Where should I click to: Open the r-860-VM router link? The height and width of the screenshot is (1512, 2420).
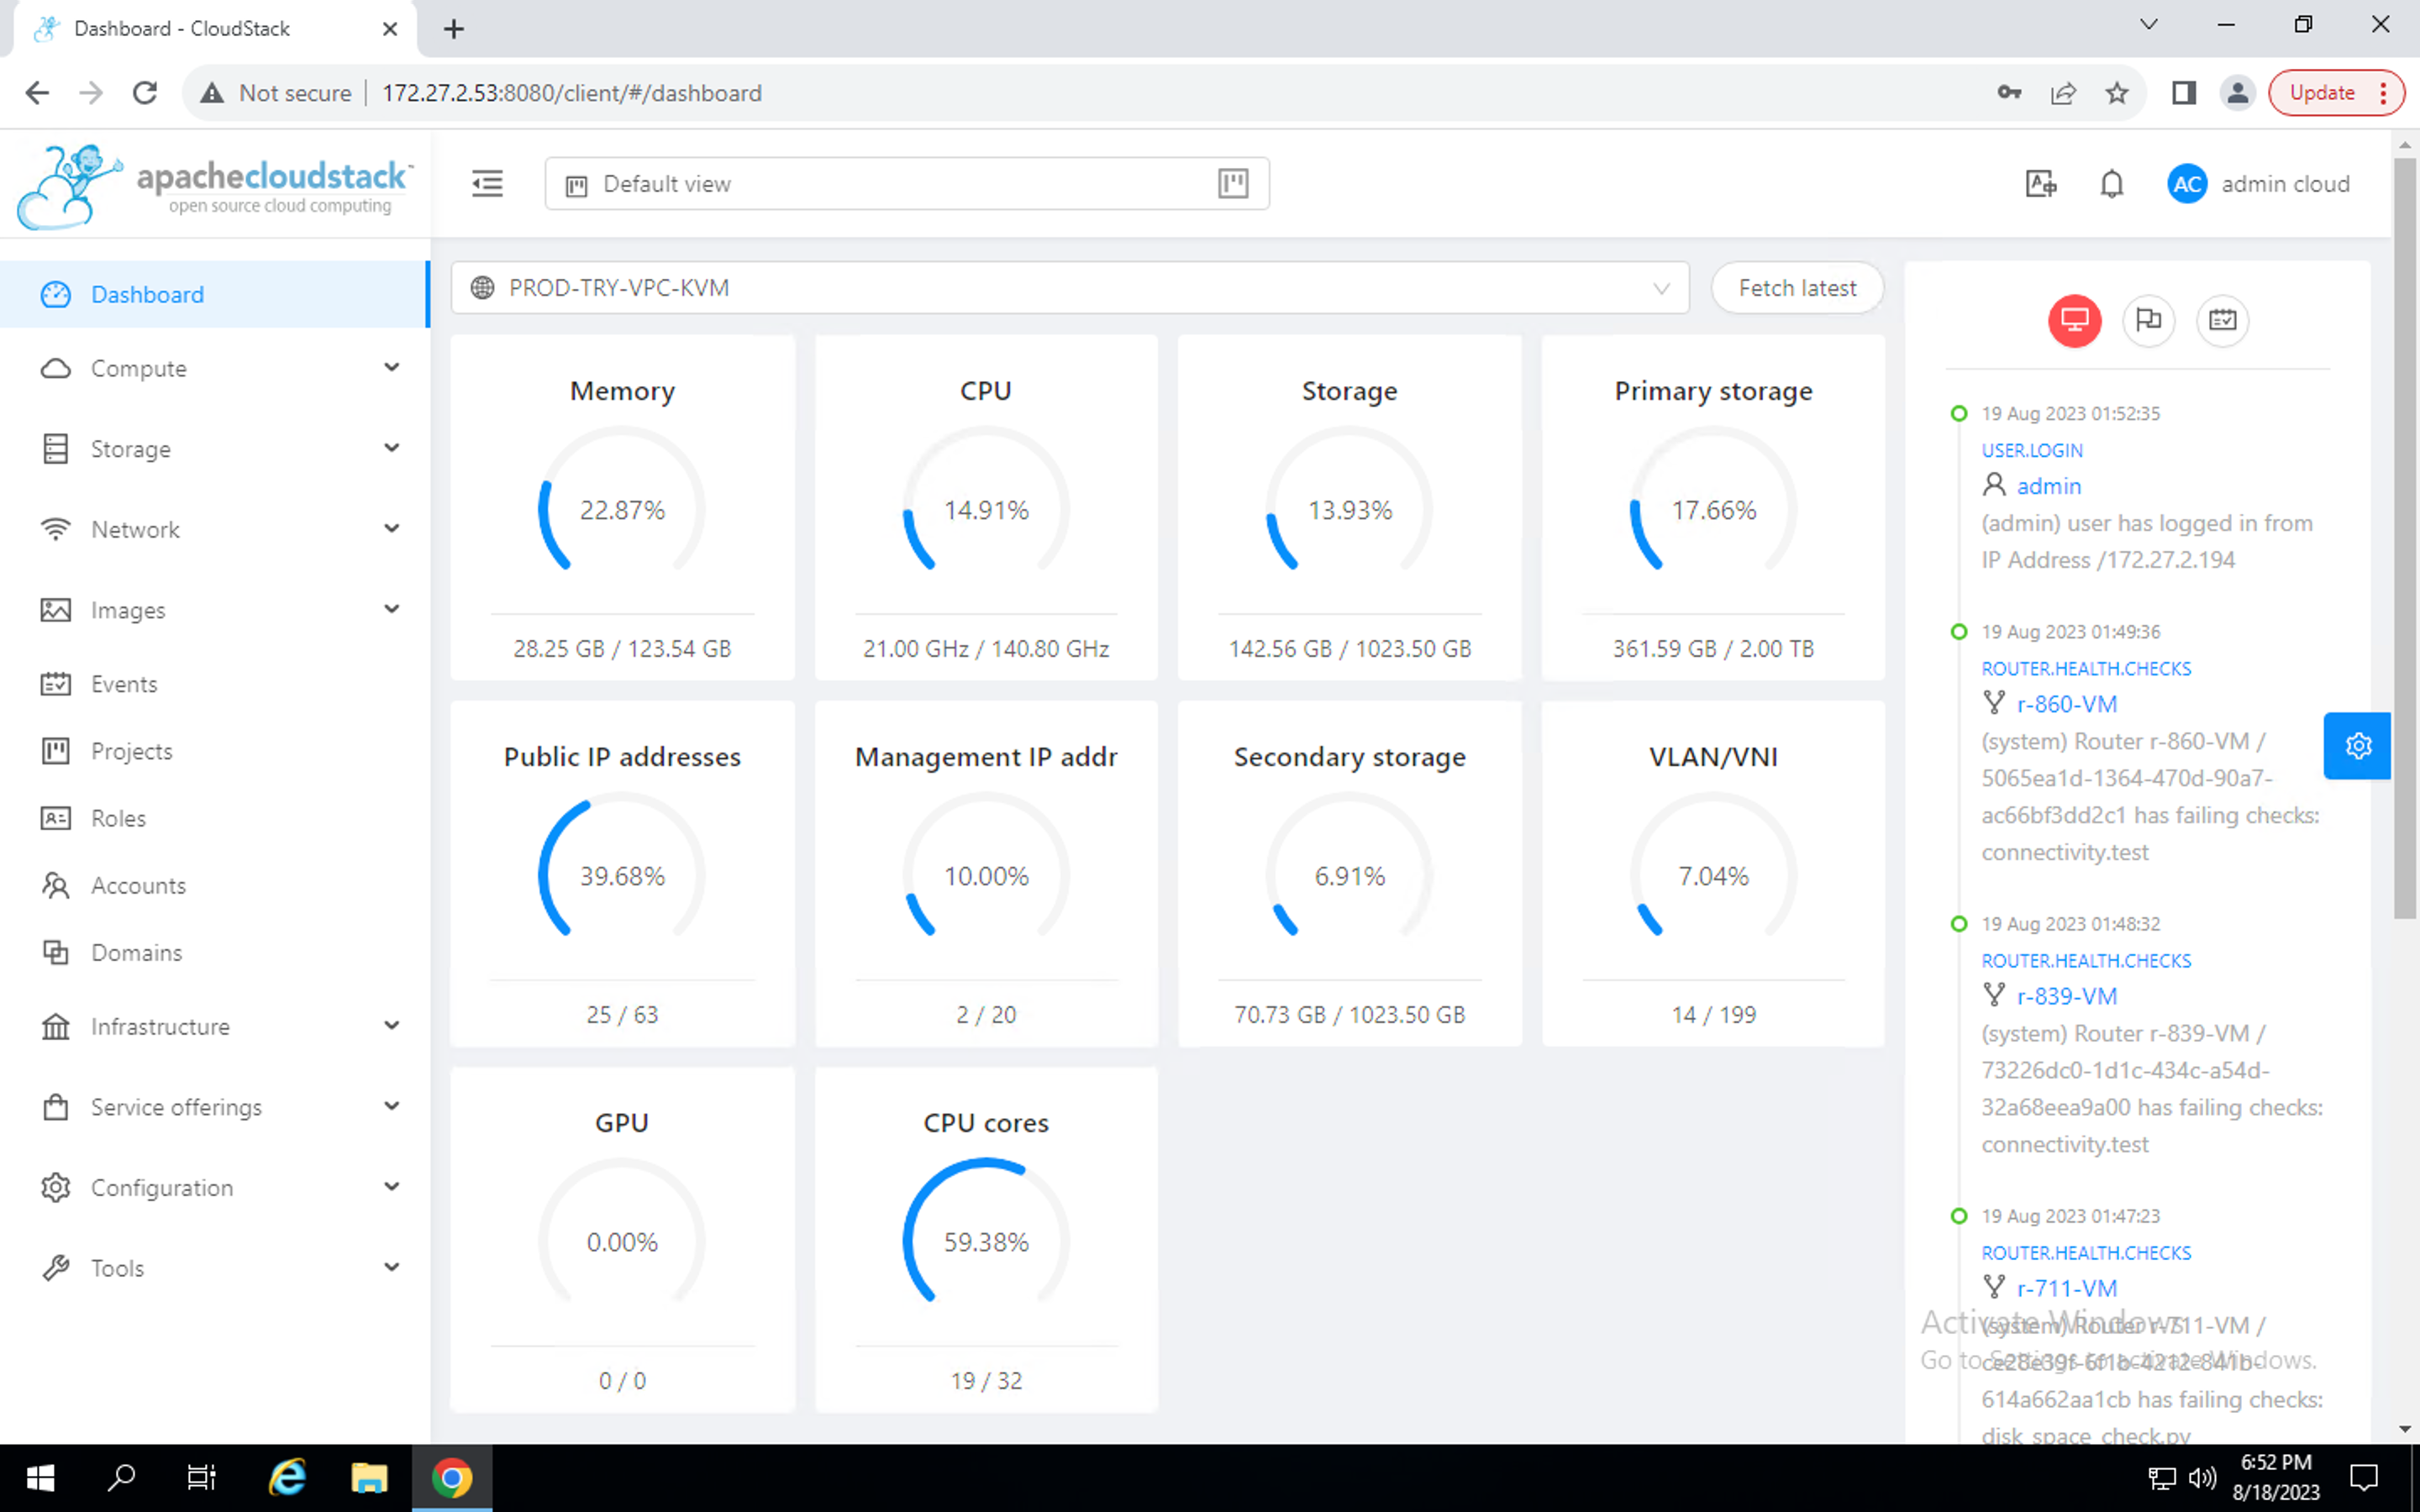pos(2066,704)
